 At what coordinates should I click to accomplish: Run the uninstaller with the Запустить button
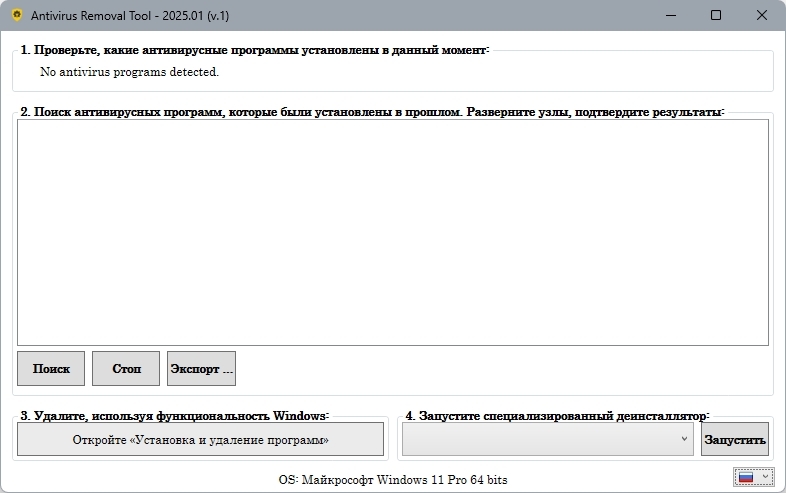tap(734, 439)
